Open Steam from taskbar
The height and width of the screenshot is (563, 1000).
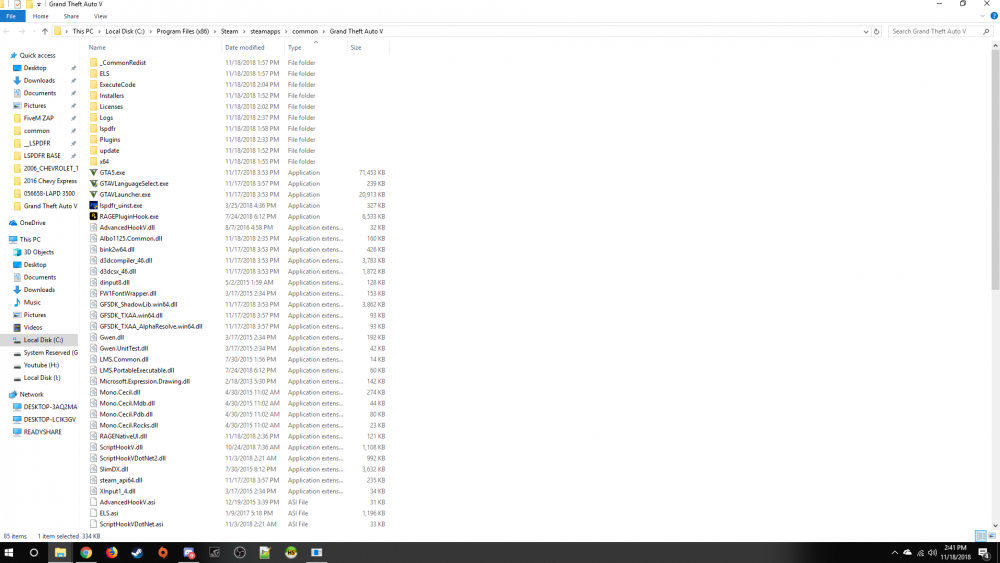[137, 553]
